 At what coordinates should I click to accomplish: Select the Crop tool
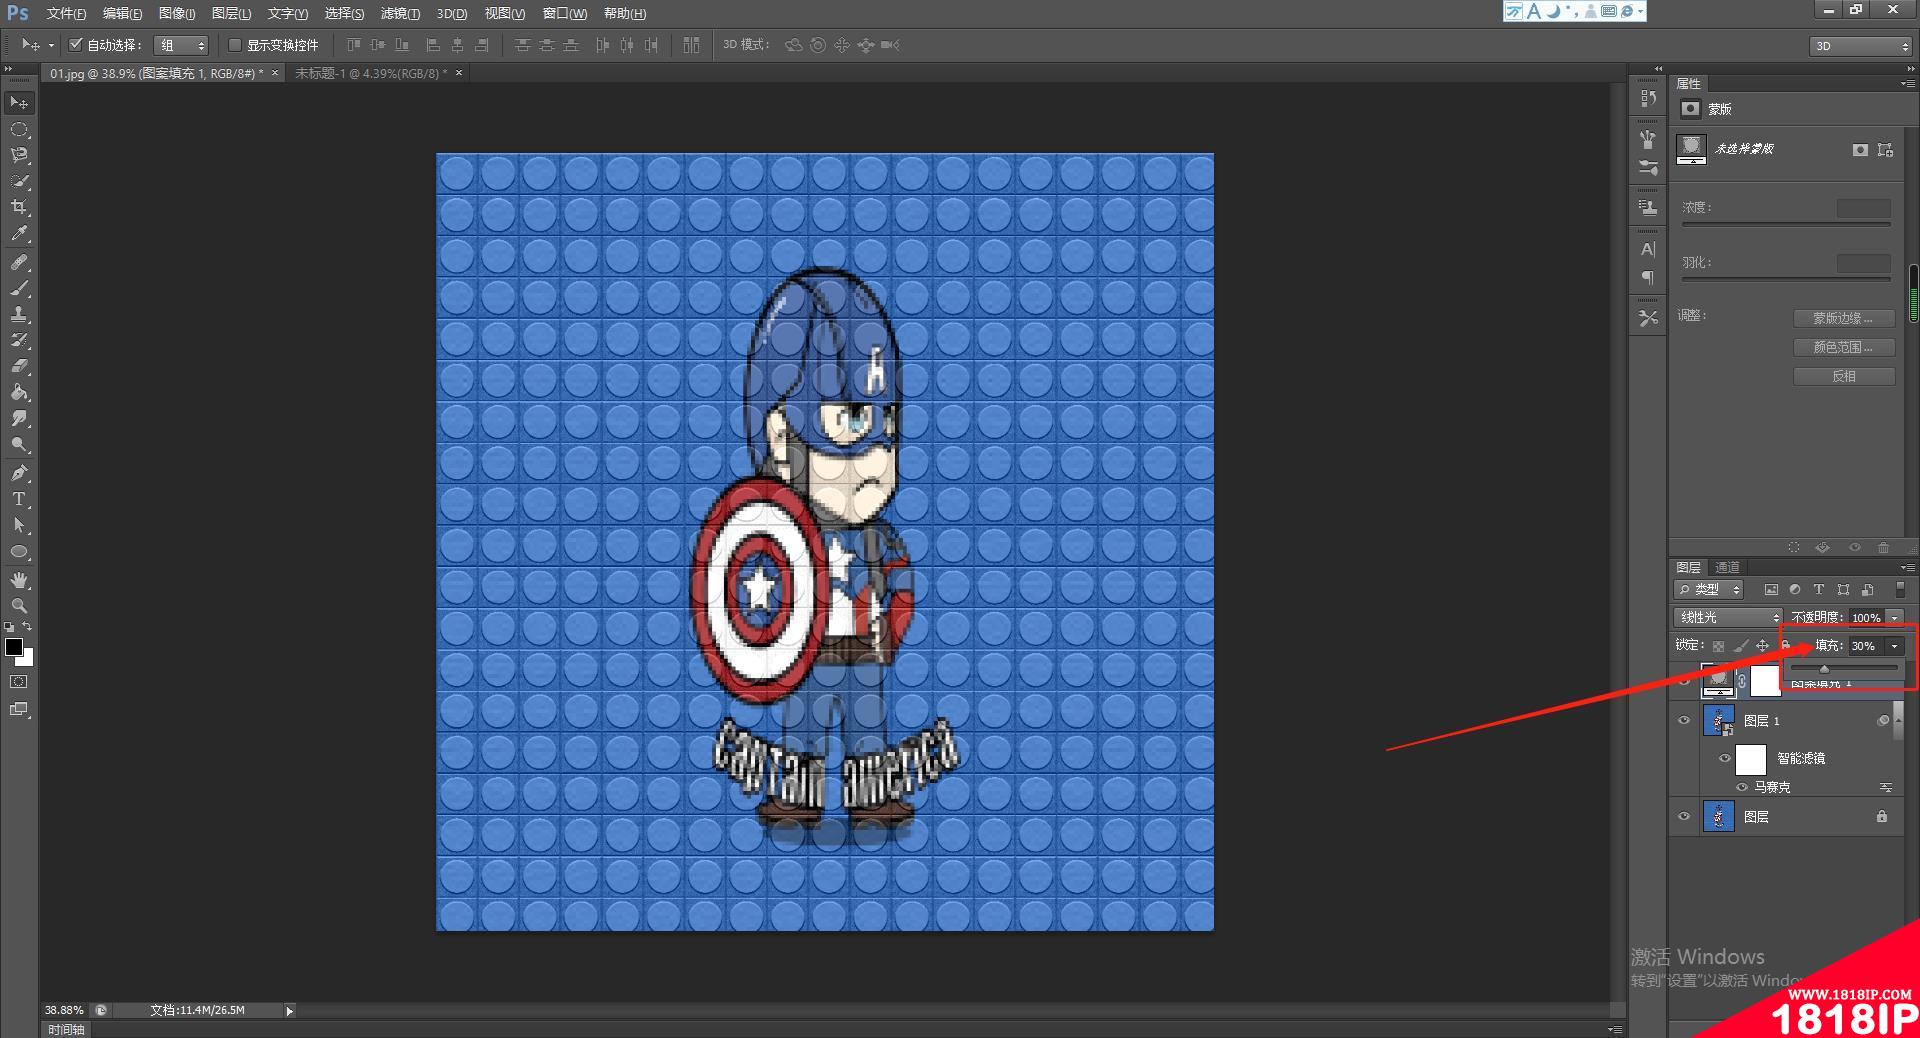click(x=19, y=207)
